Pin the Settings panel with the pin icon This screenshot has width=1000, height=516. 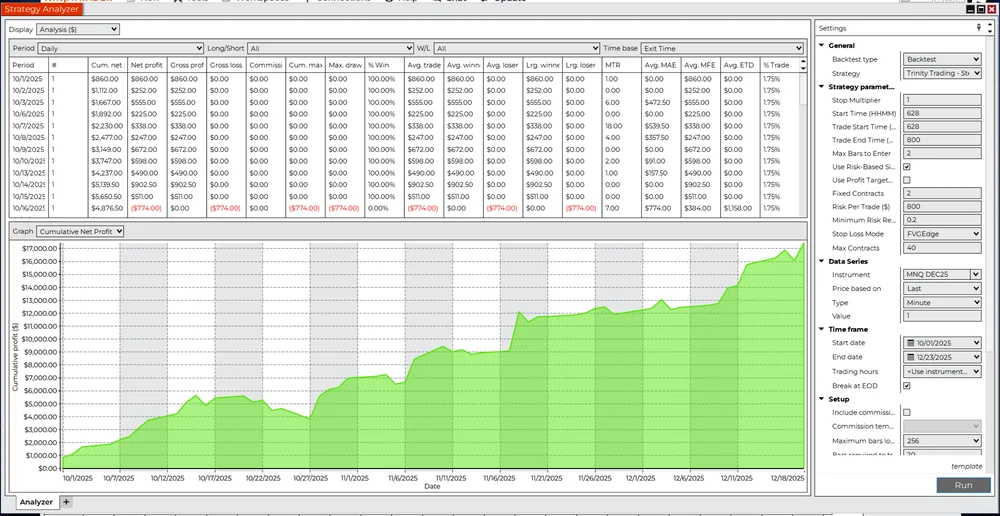(x=979, y=28)
